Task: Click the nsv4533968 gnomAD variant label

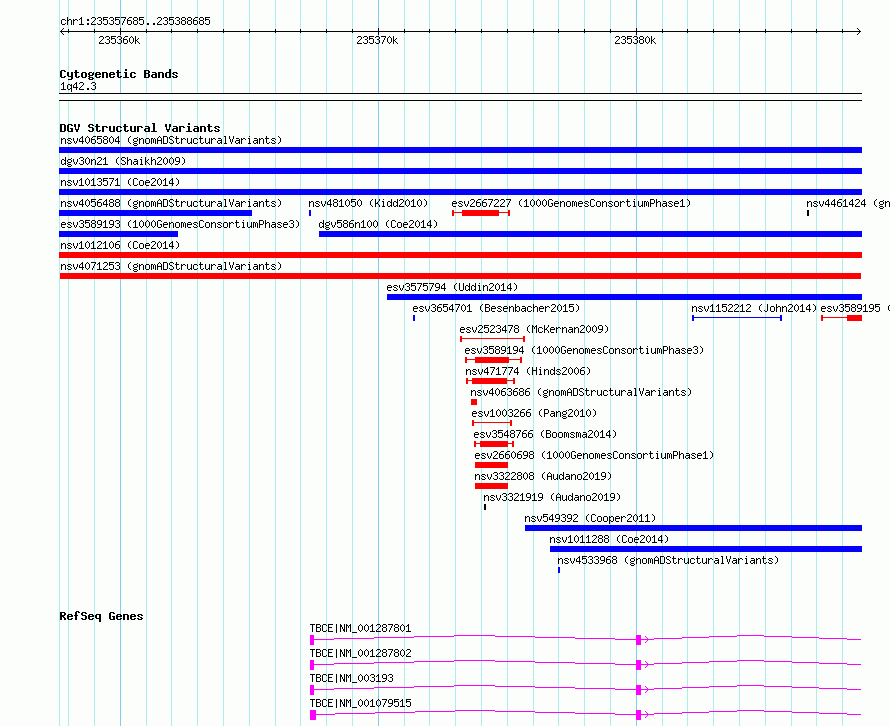Action: tap(668, 560)
